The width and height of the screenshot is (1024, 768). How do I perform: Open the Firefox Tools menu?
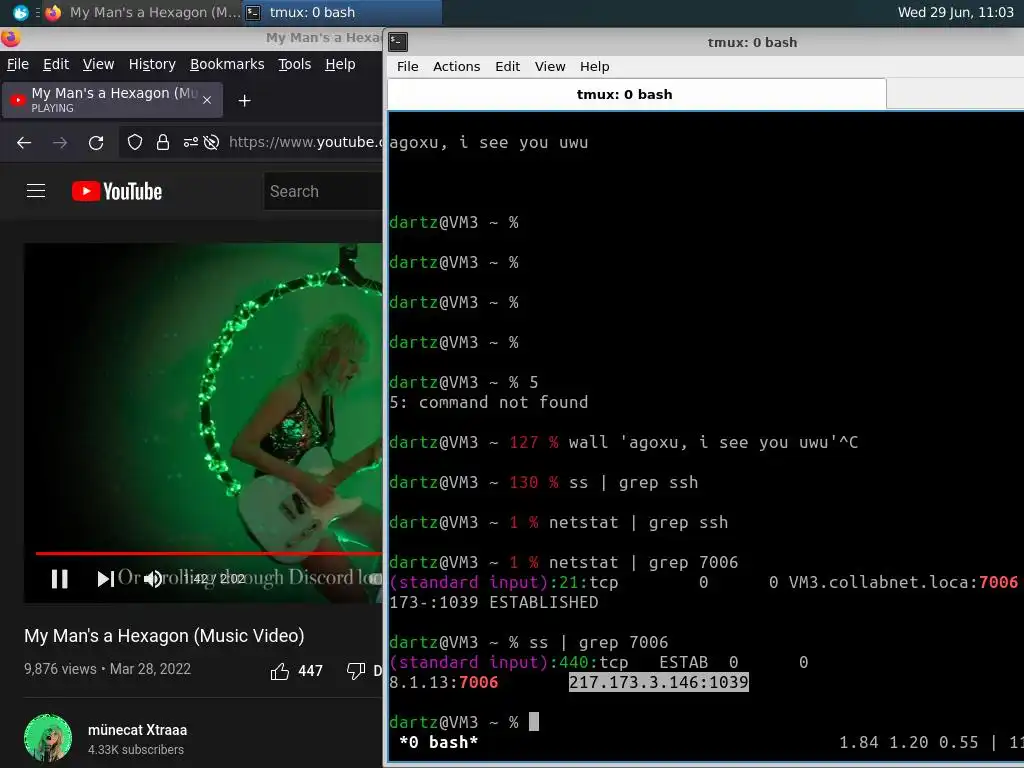[x=295, y=64]
